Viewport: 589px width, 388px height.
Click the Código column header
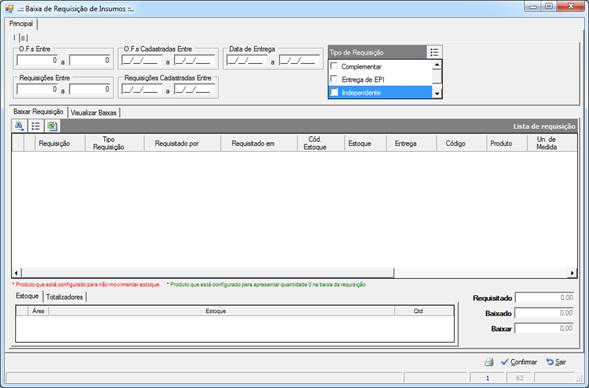[461, 143]
